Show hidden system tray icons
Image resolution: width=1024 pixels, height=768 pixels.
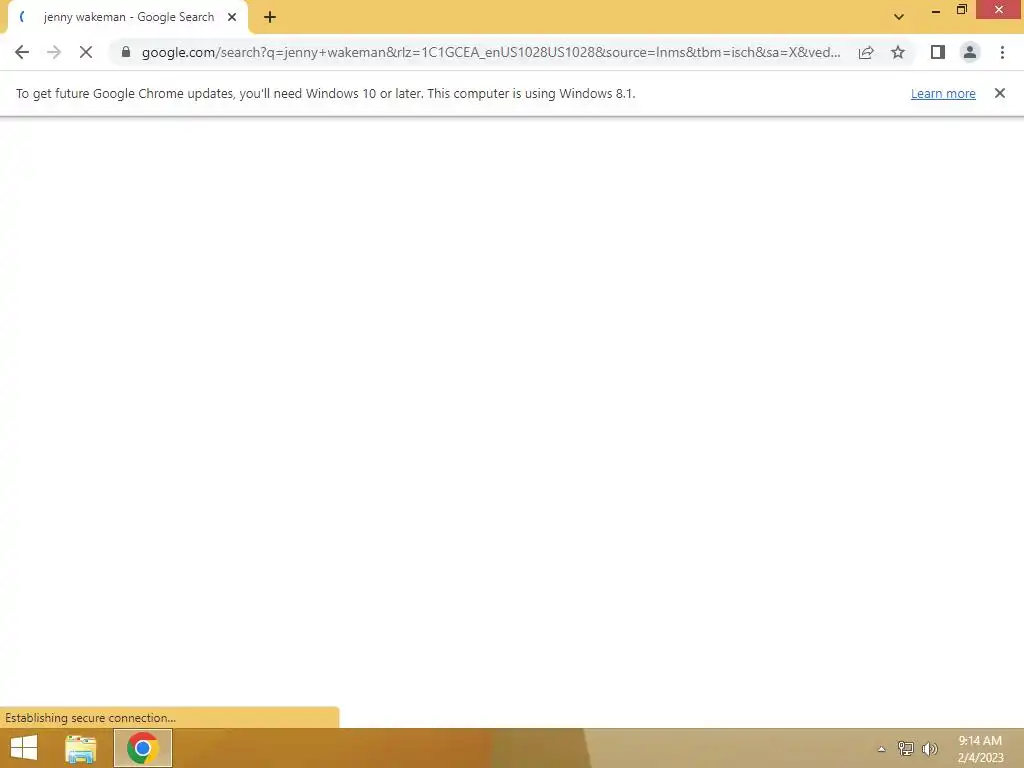coord(881,749)
